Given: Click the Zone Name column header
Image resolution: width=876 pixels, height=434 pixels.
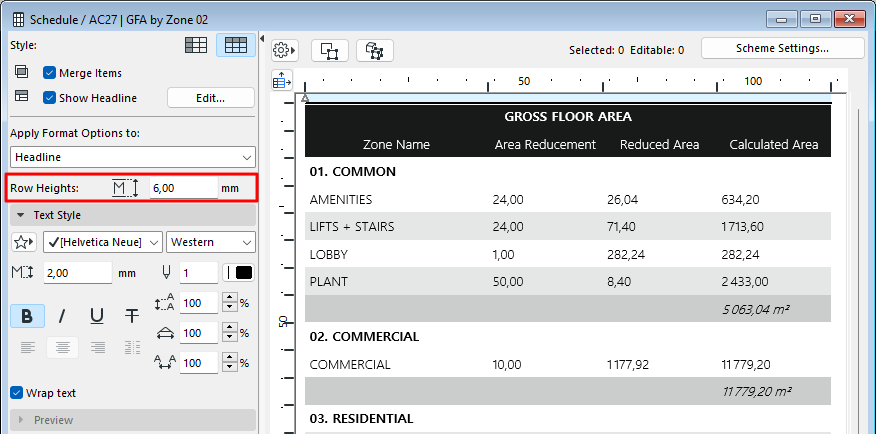Looking at the screenshot, I should click(x=396, y=145).
